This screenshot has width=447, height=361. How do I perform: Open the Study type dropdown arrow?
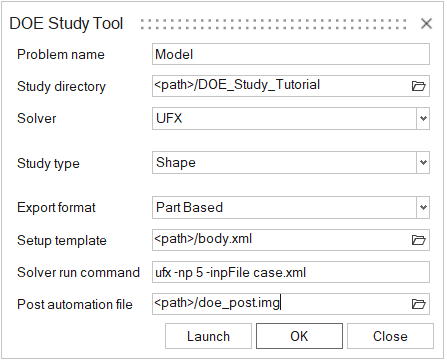(x=423, y=163)
